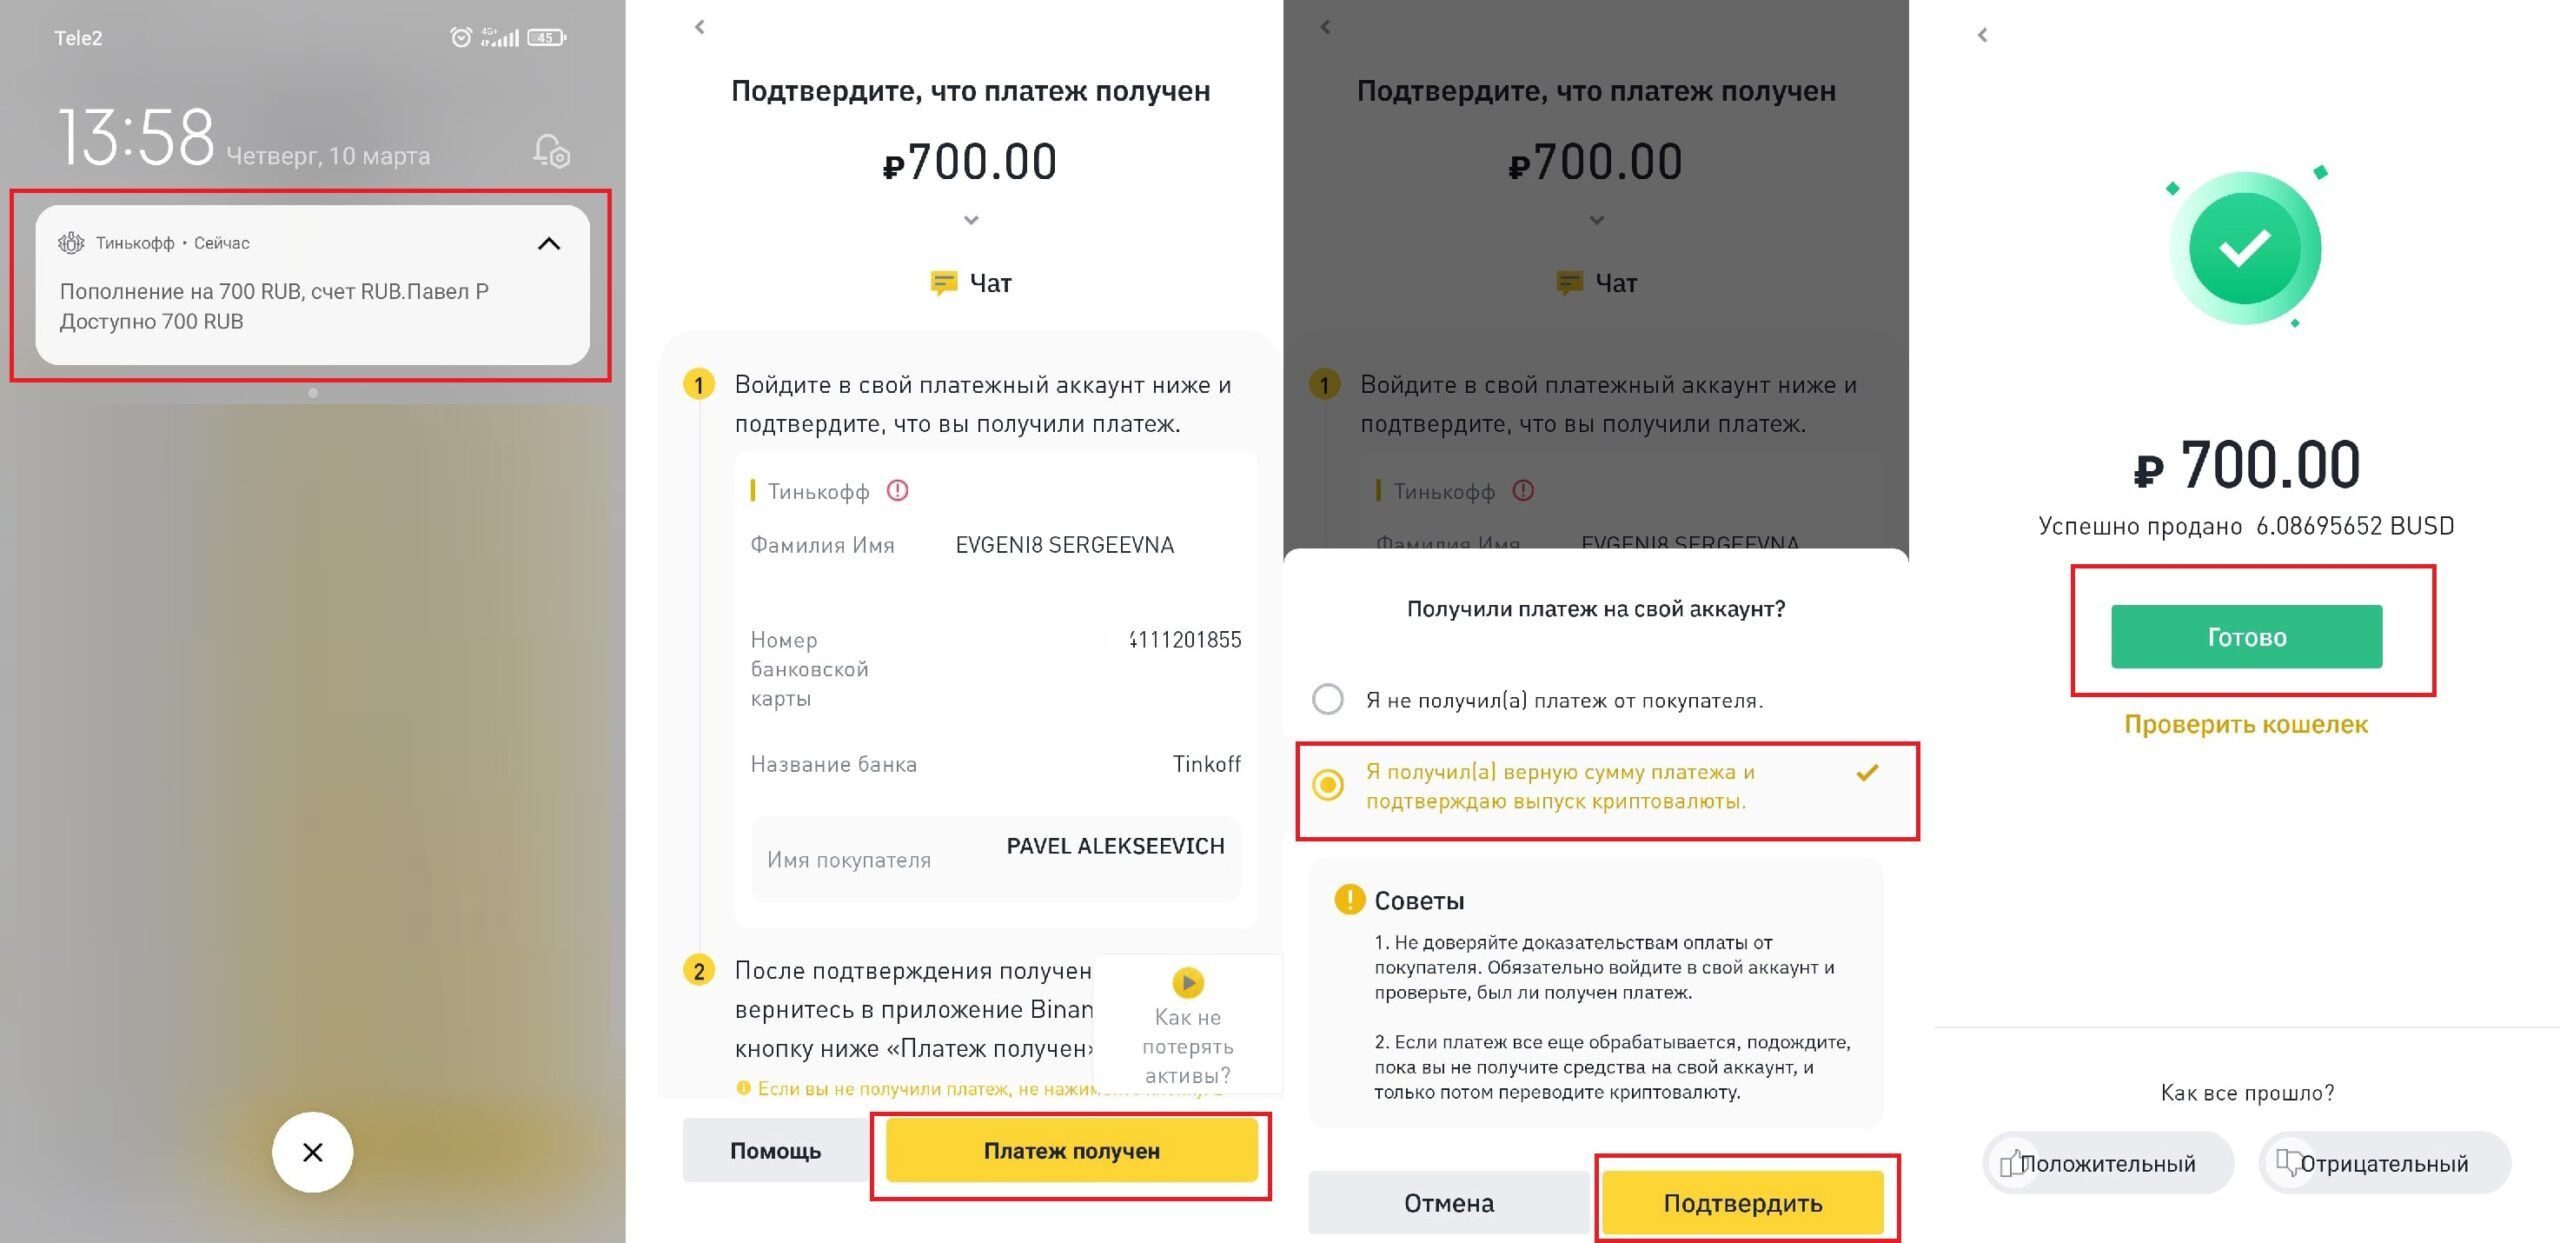Image resolution: width=2560 pixels, height=1243 pixels.
Task: Expand order details below ₽700.00 amount
Action: pos(971,220)
